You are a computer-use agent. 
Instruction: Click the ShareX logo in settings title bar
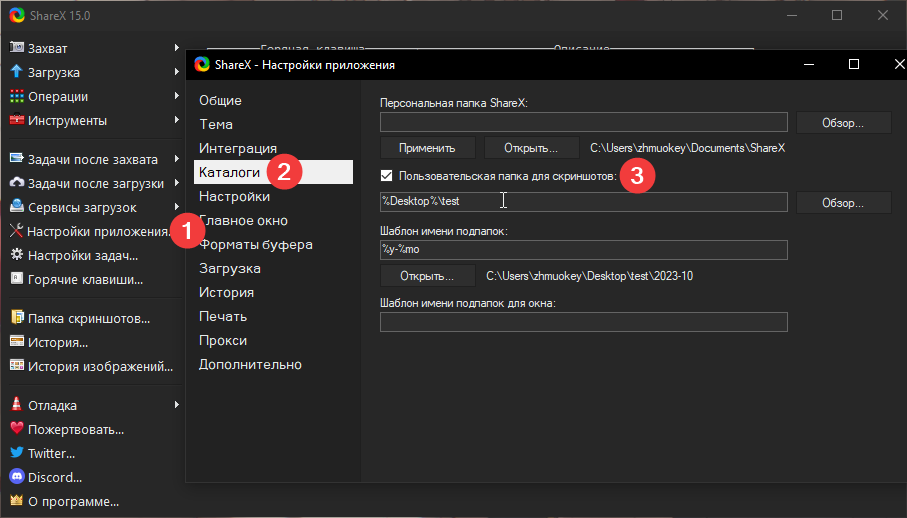click(202, 65)
